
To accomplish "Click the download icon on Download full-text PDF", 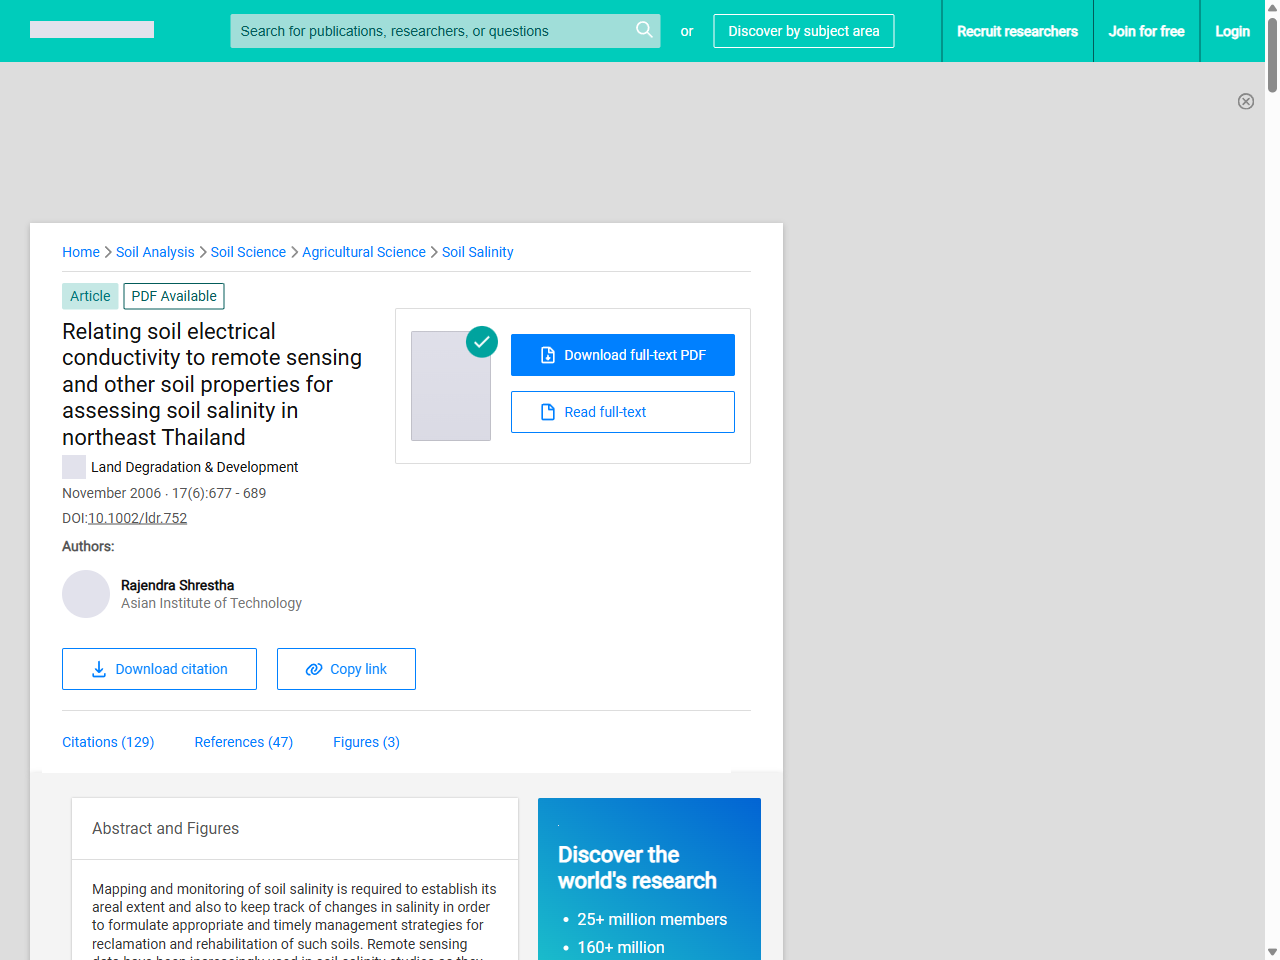I will pos(546,354).
